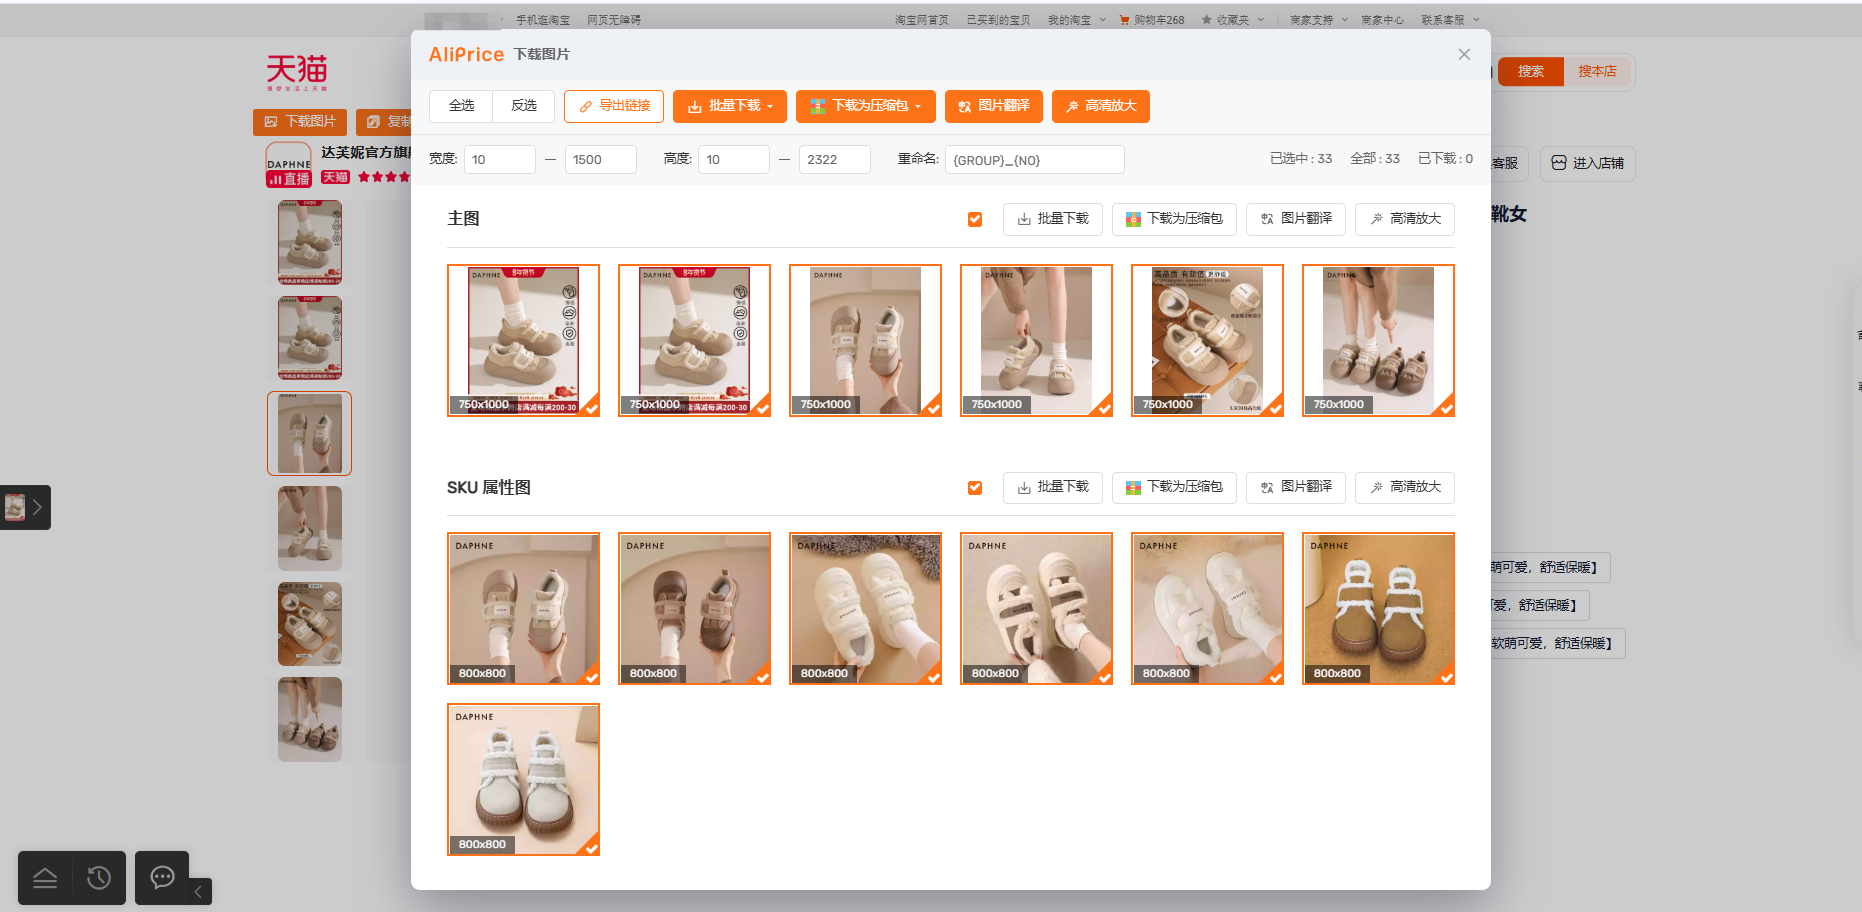The height and width of the screenshot is (912, 1862).
Task: Click the stacked layers icon at bottom left
Action: 45,878
